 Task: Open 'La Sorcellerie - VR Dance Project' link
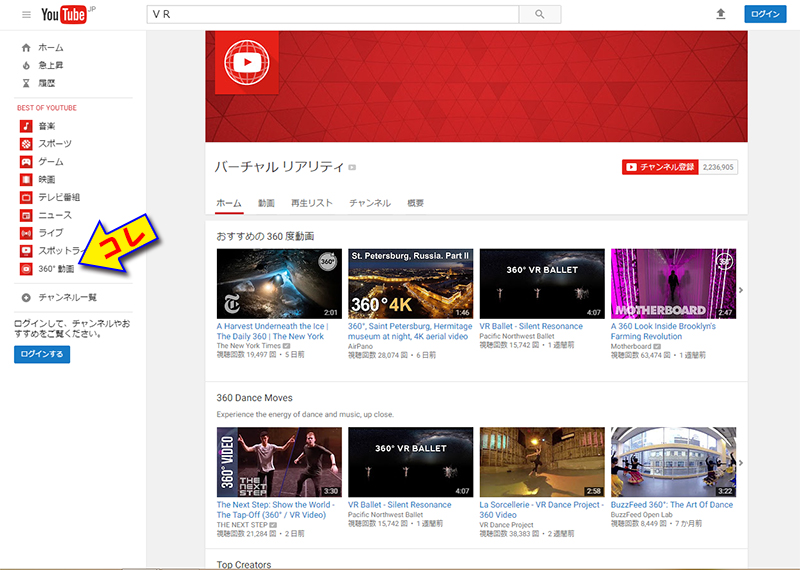pos(541,510)
